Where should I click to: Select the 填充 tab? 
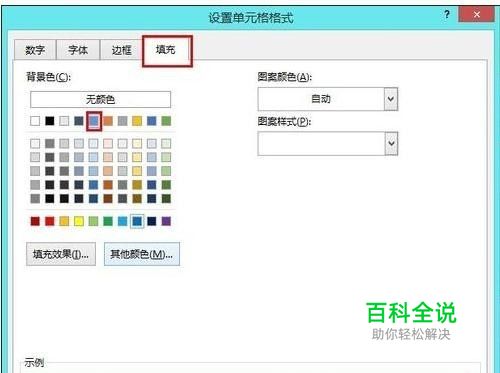167,50
